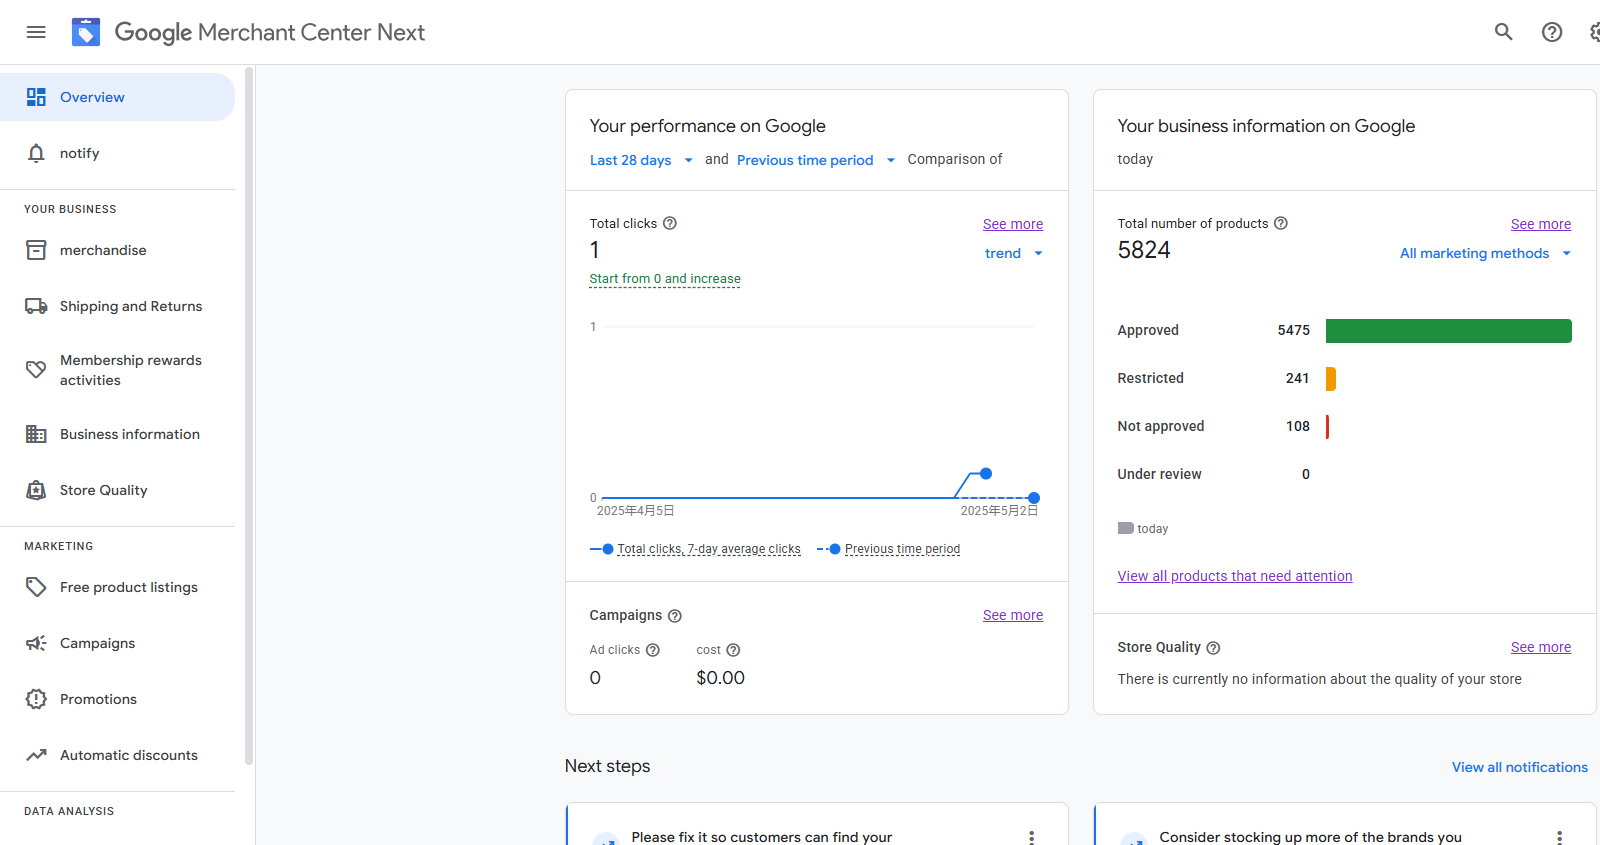Open Free product listings page
Screen dimensions: 1600x845
(x=117, y=587)
